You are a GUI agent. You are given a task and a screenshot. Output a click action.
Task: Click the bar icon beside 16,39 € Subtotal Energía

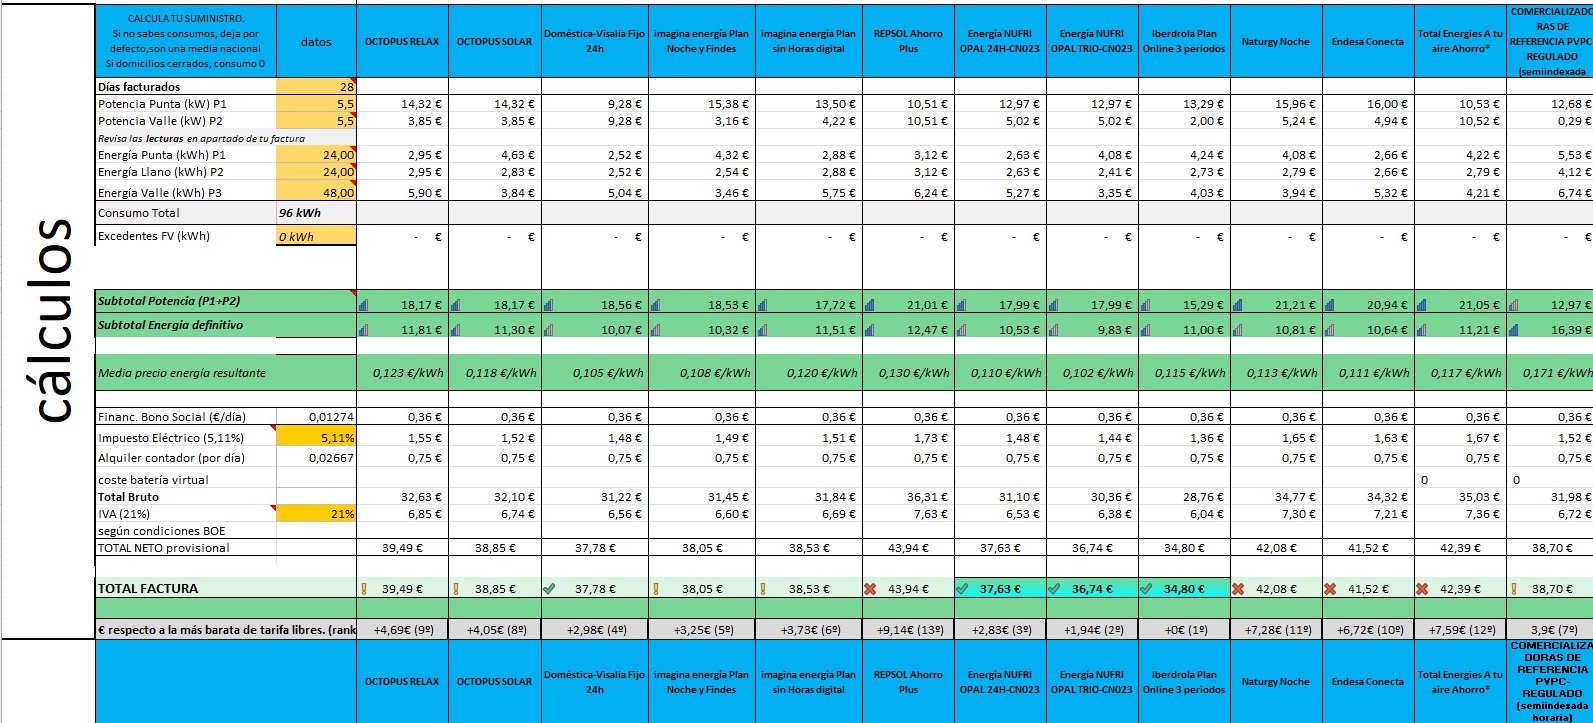[1512, 329]
